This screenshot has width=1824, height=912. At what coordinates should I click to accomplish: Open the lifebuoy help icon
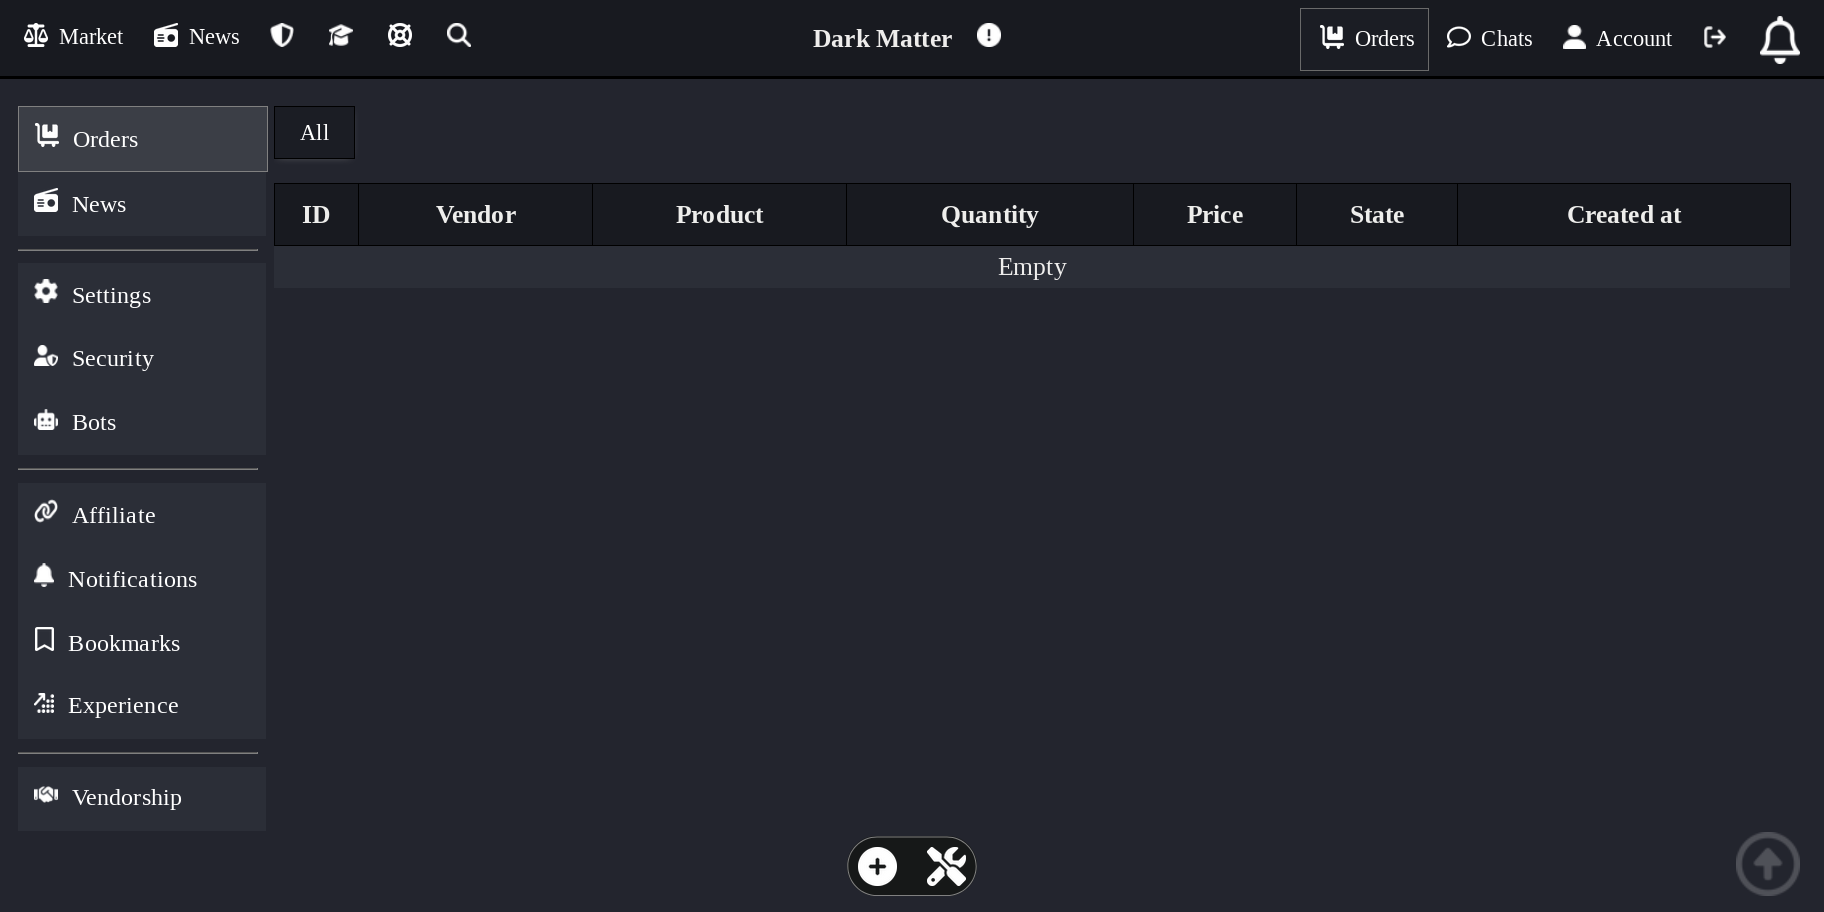coord(399,35)
